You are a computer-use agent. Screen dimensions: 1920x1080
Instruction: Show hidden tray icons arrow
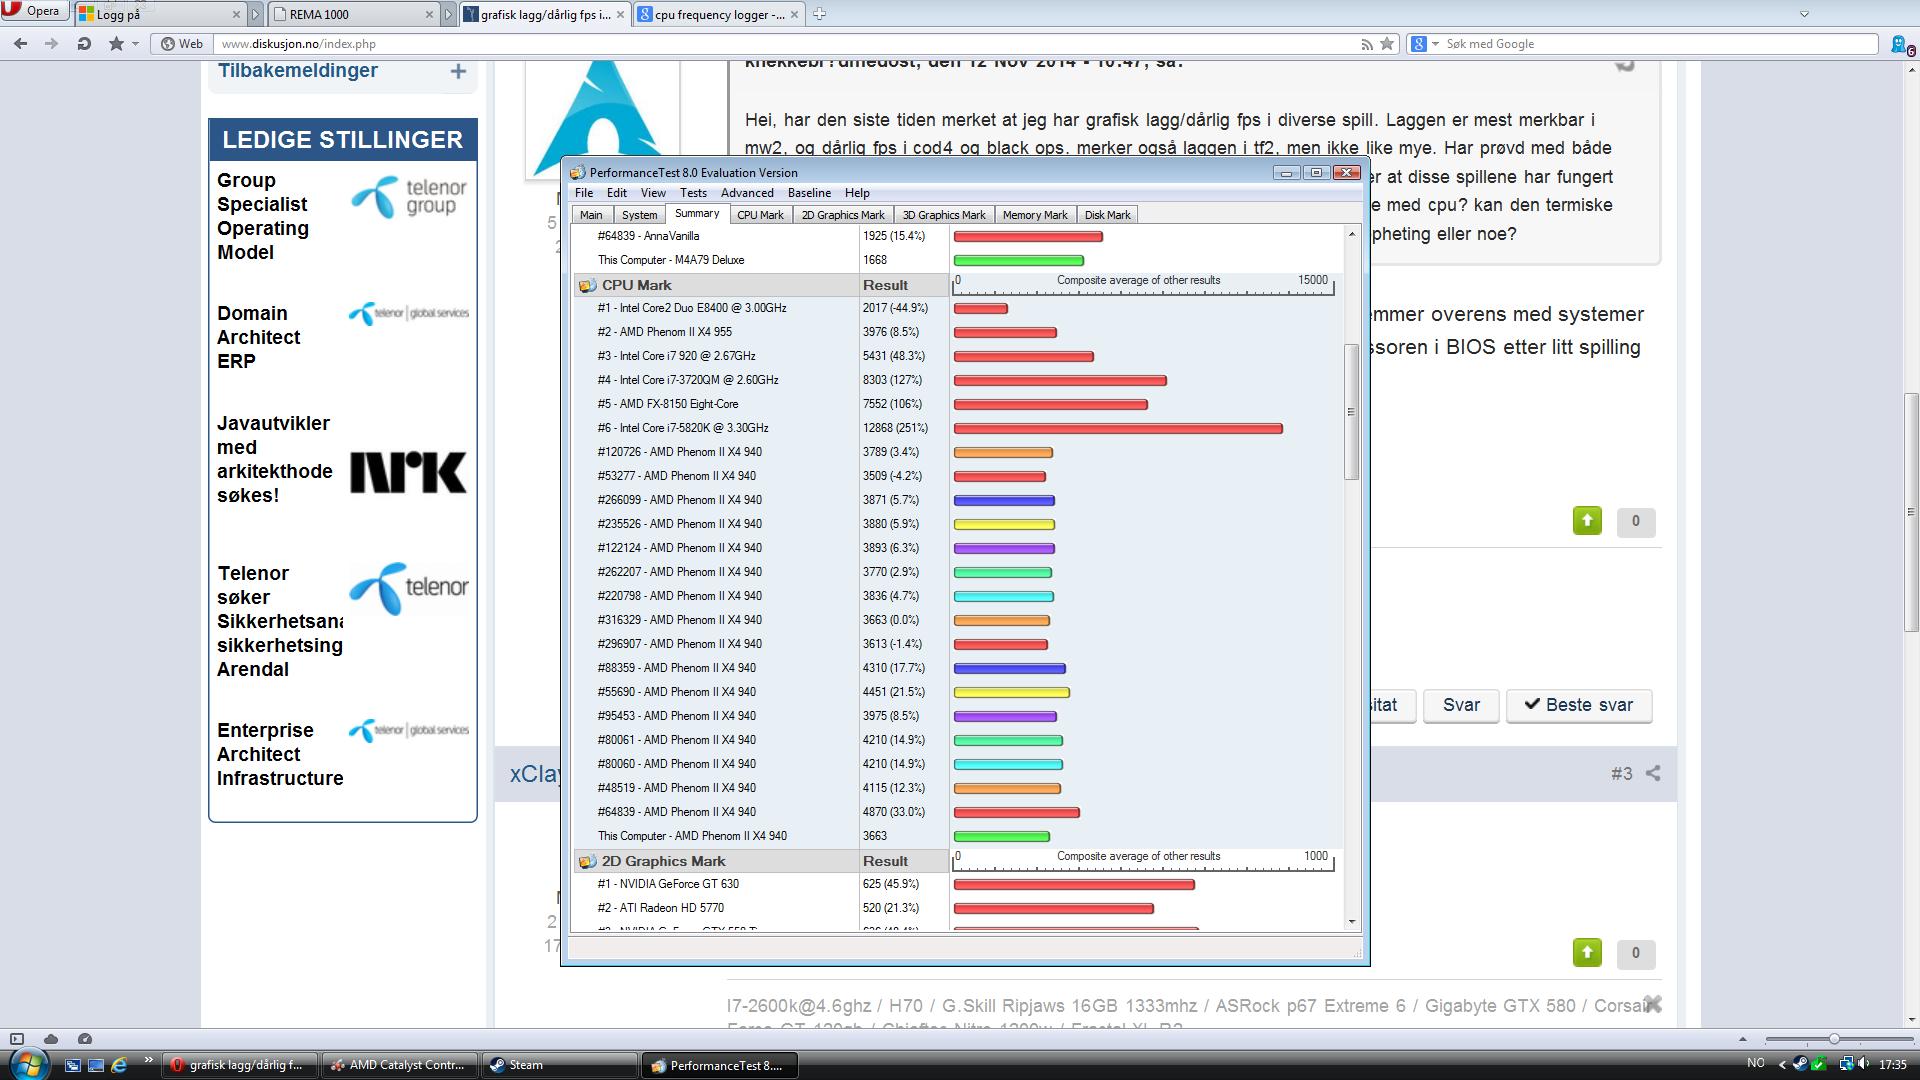(x=1781, y=1064)
